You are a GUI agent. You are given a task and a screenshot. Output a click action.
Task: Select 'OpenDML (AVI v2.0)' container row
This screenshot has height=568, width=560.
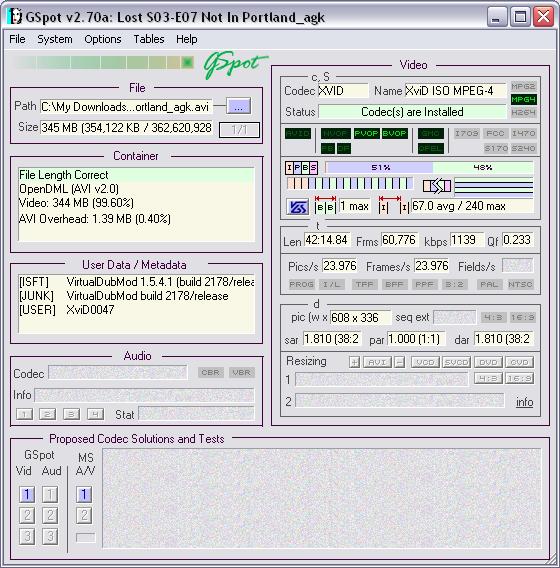(x=137, y=189)
